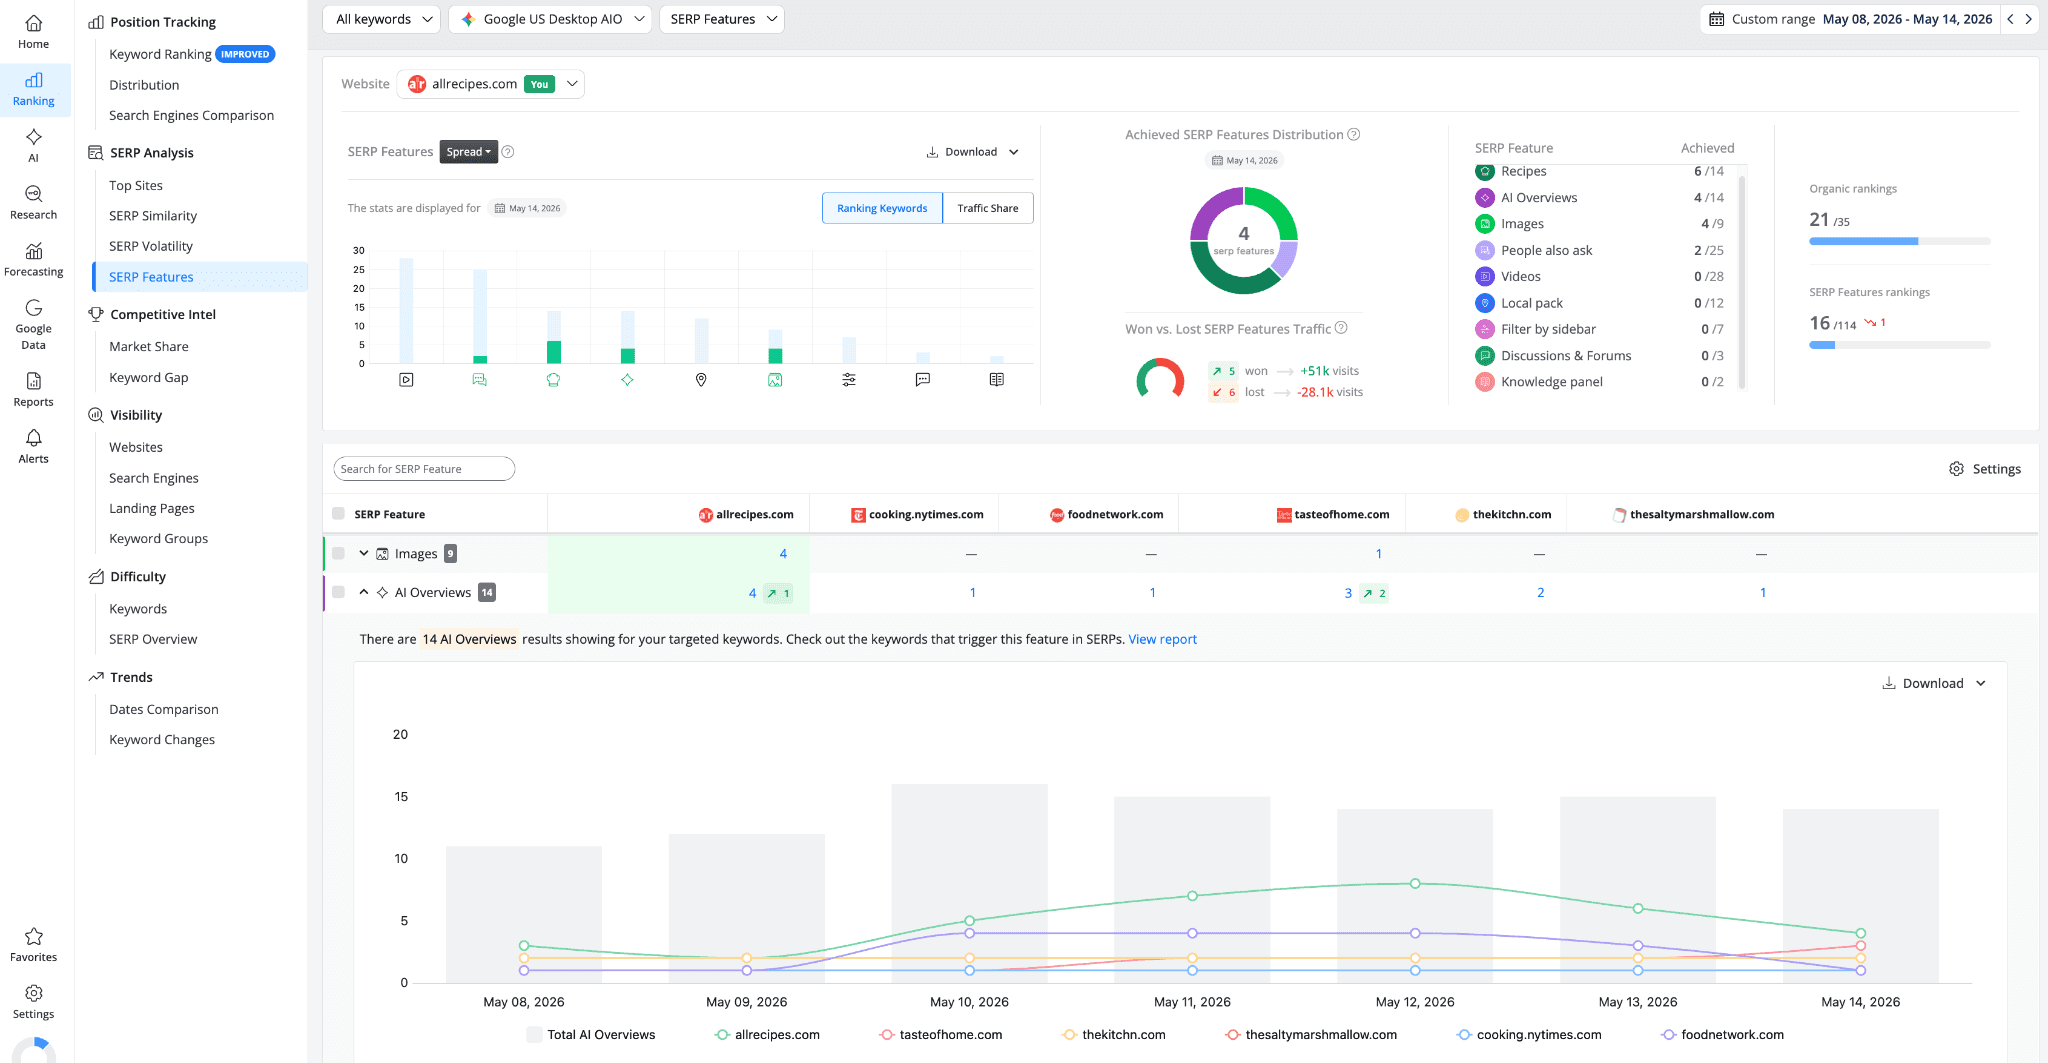Click the SERP features donut chart

[1243, 241]
